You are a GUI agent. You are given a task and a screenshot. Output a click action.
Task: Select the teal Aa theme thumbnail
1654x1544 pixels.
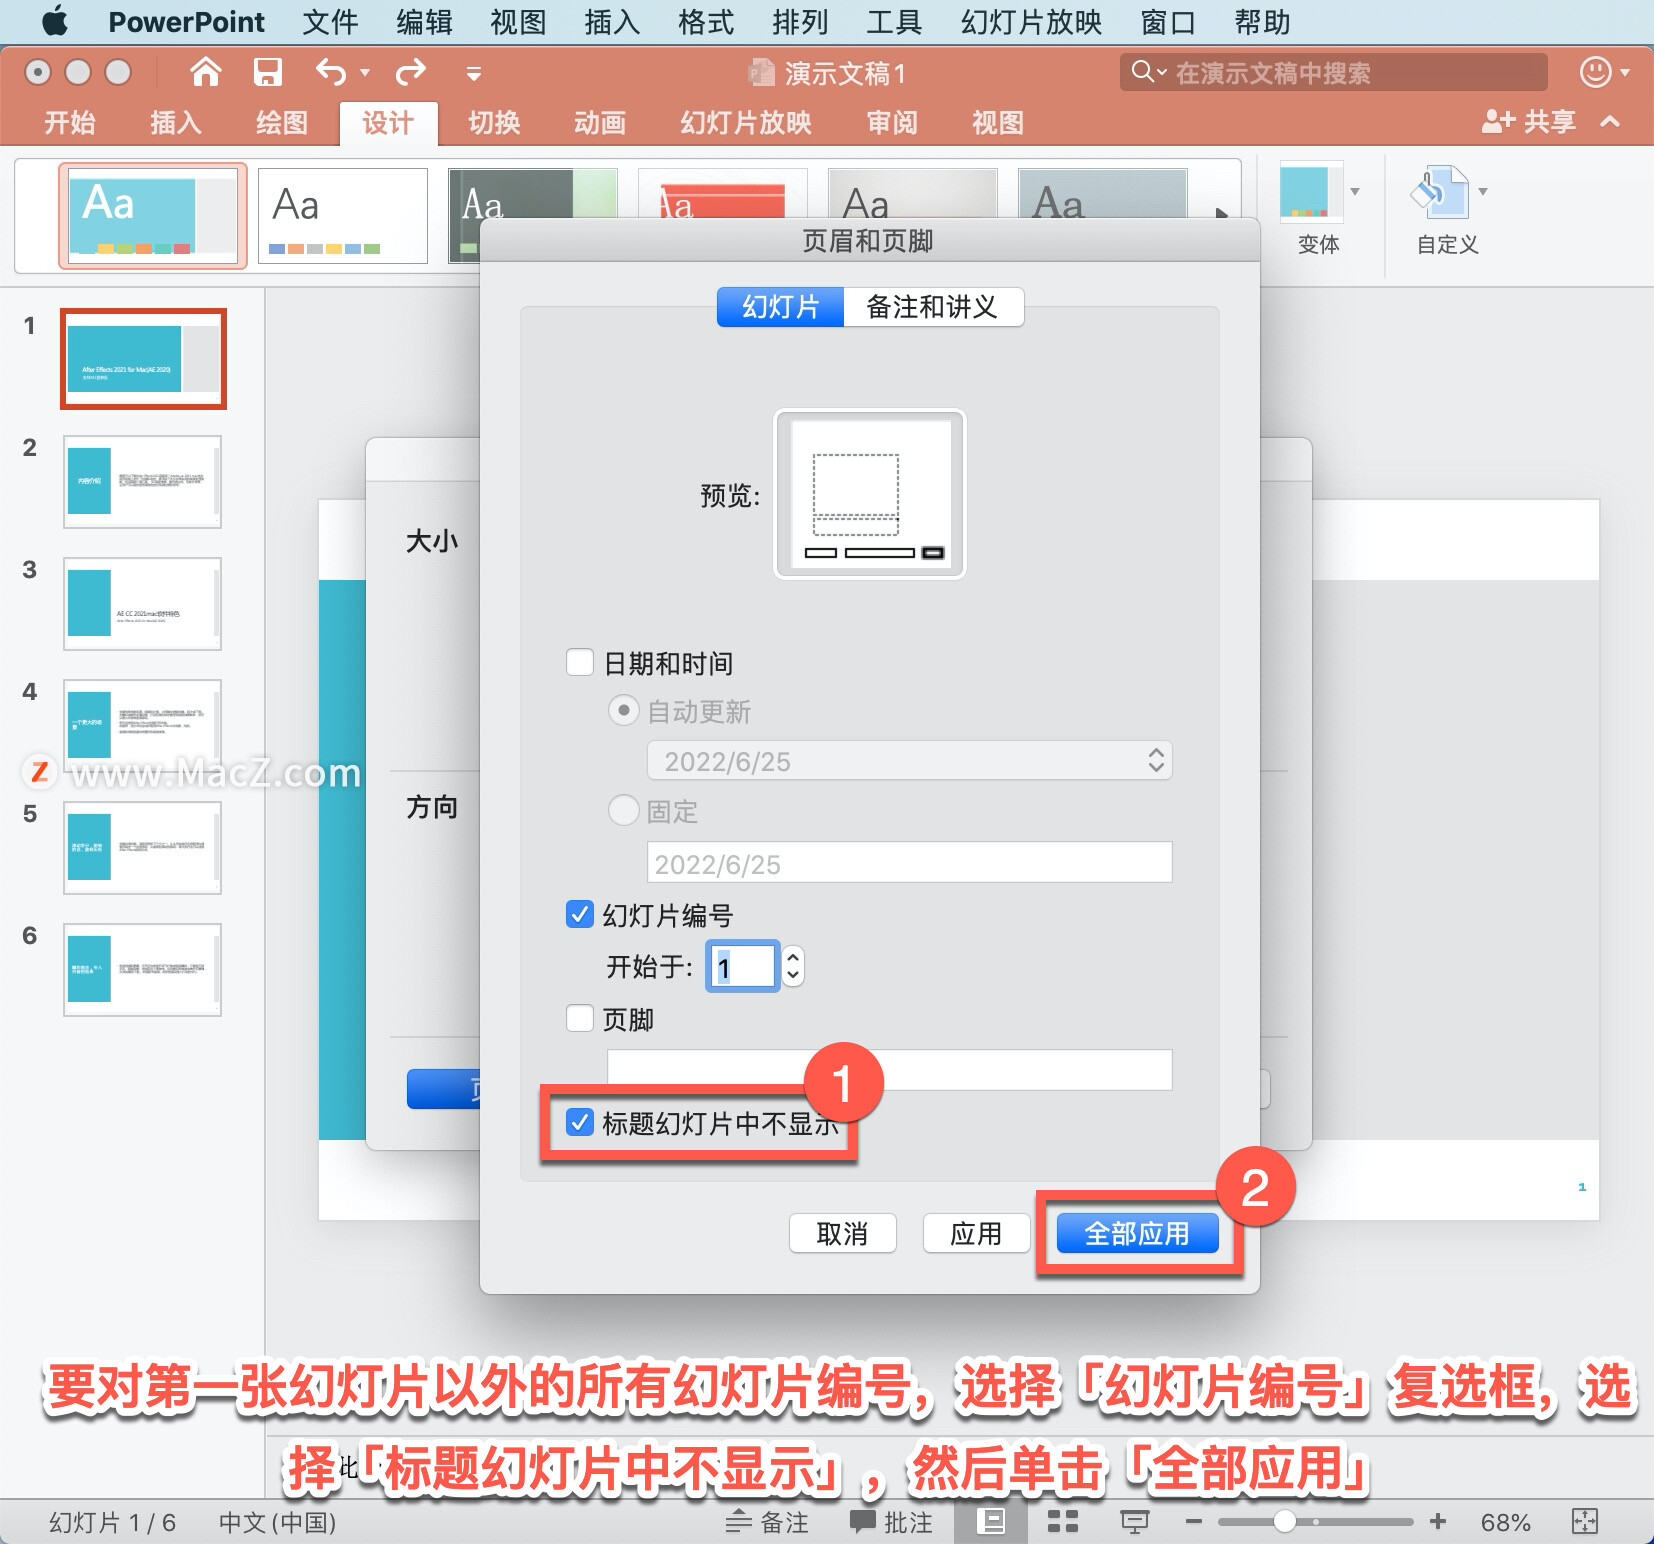(x=153, y=216)
